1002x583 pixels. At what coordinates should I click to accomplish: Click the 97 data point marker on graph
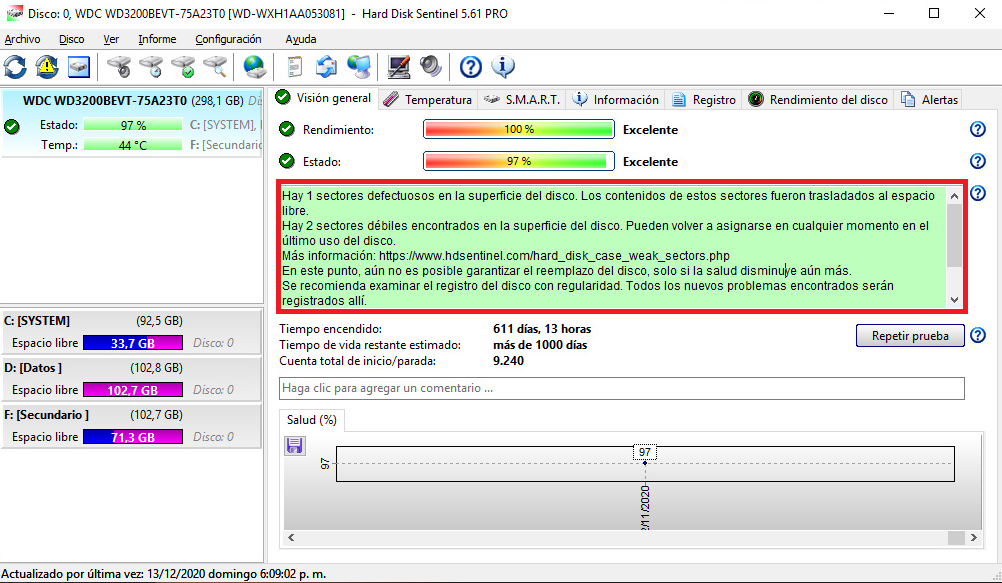click(645, 463)
